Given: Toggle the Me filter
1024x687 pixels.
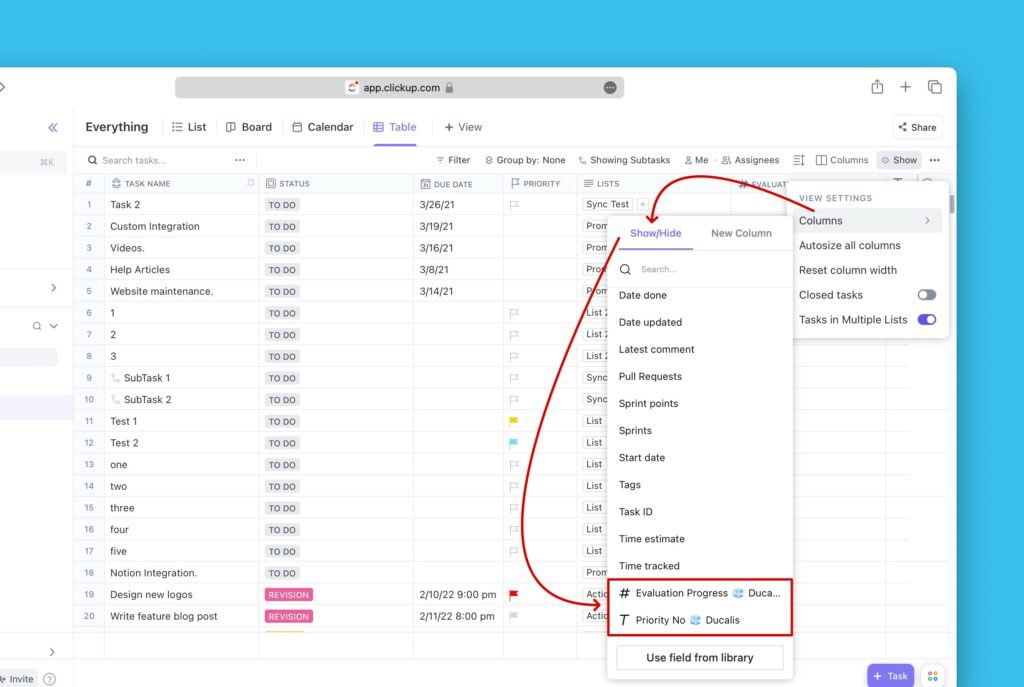Looking at the screenshot, I should tap(696, 160).
